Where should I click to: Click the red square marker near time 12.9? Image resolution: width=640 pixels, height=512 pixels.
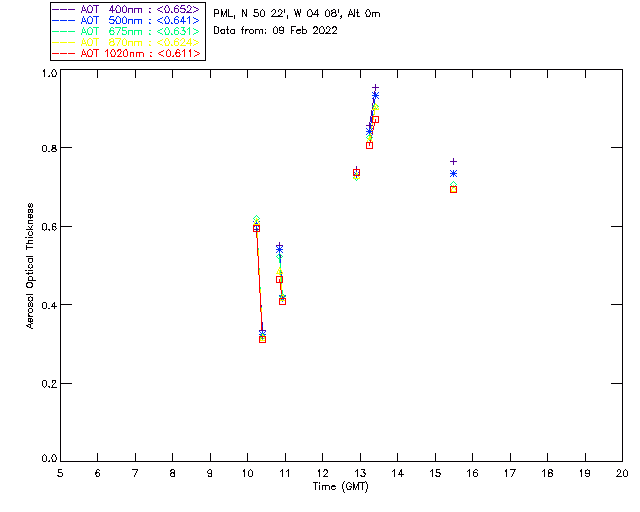point(356,173)
